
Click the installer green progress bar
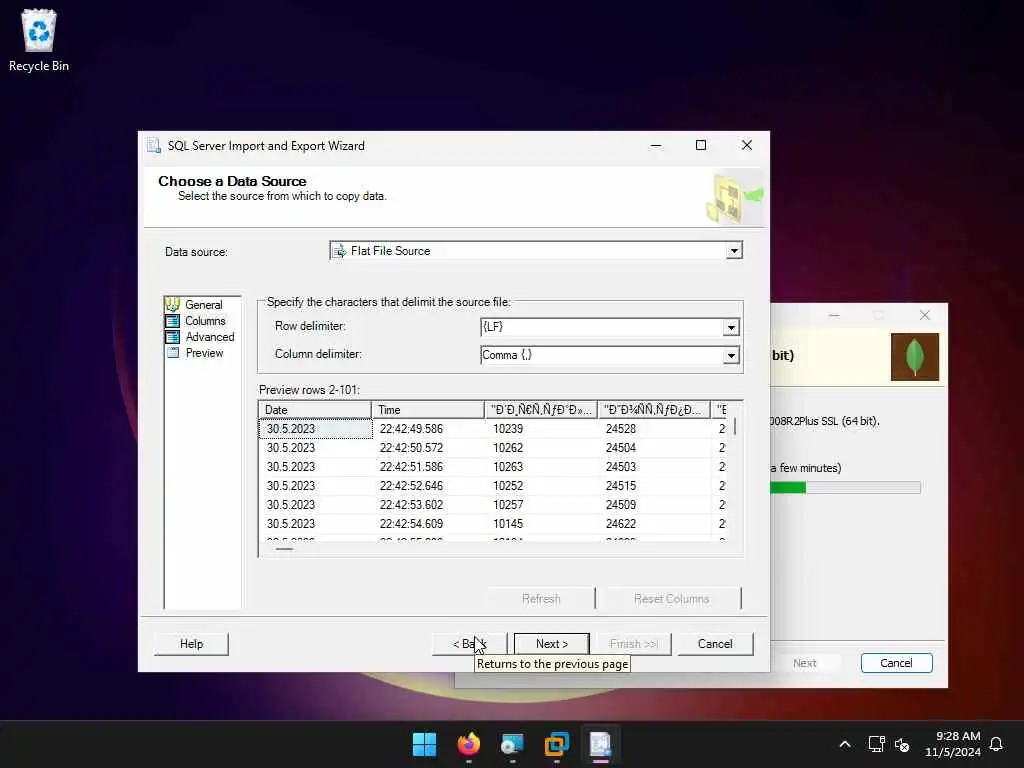click(x=845, y=487)
